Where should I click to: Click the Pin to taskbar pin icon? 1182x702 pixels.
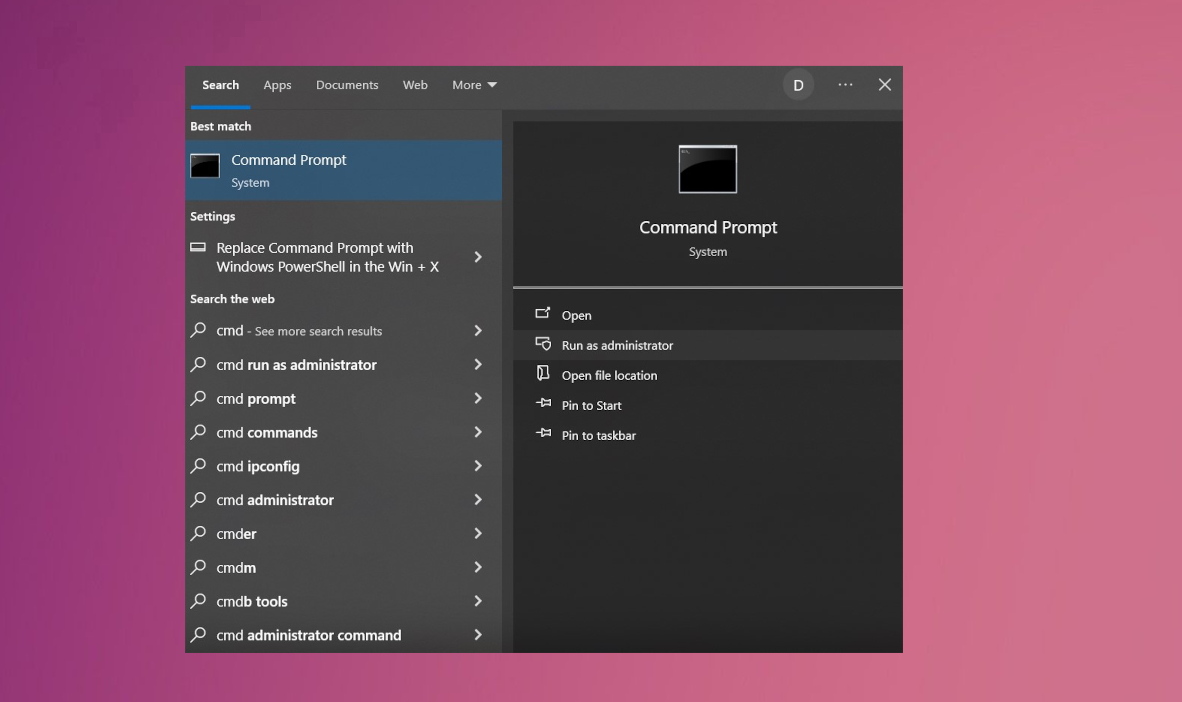pyautogui.click(x=543, y=434)
